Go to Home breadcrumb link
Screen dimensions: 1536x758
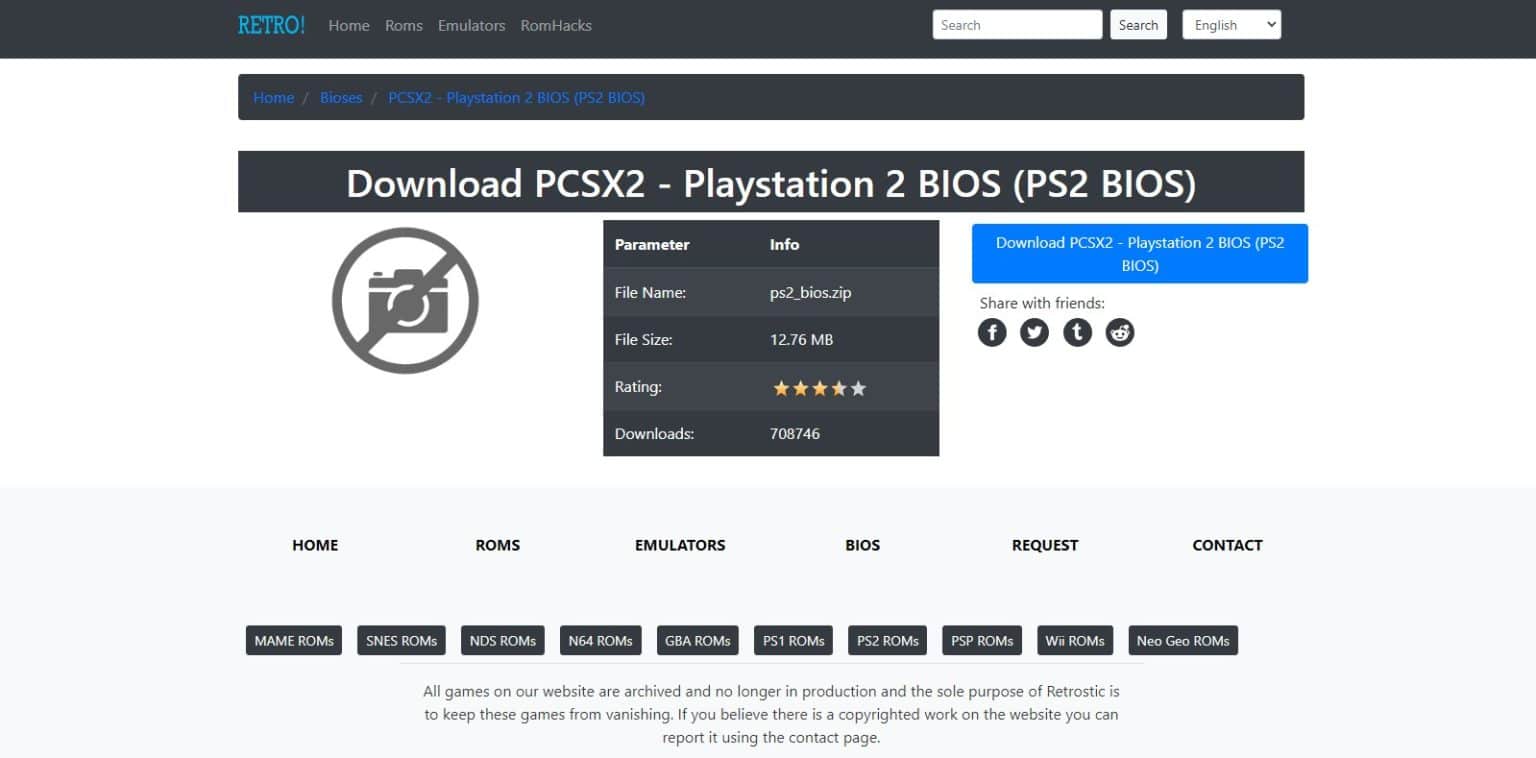pos(273,97)
